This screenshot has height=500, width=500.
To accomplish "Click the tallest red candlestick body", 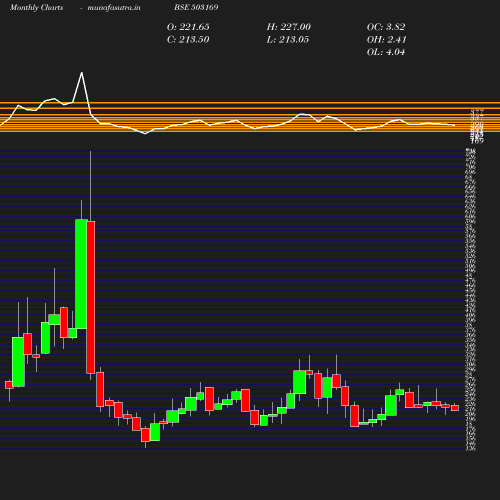I will tap(91, 297).
